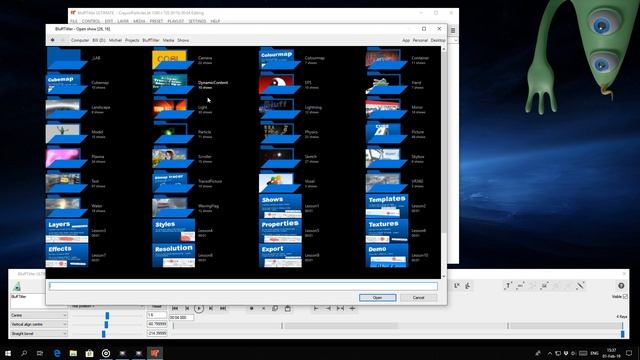Click the back arrow in dialog
This screenshot has width=640, height=360.
click(53, 40)
